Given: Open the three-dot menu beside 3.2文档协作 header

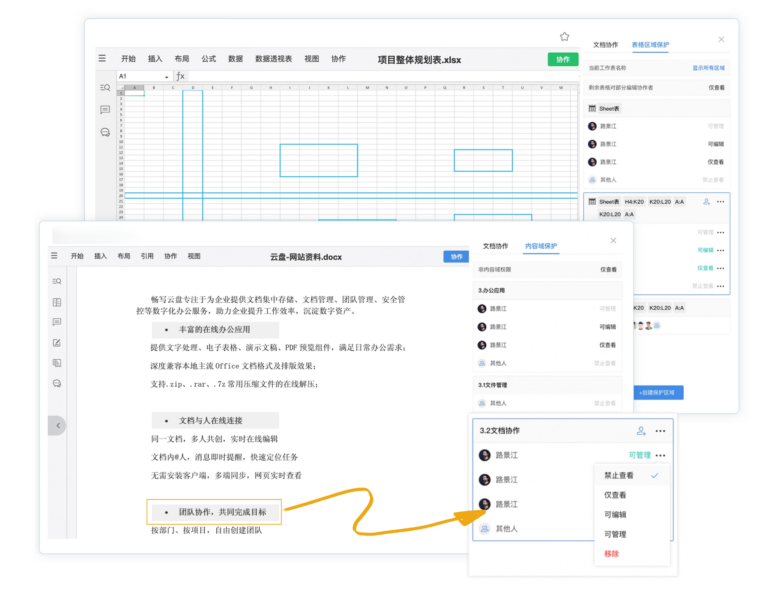Looking at the screenshot, I should coord(661,431).
